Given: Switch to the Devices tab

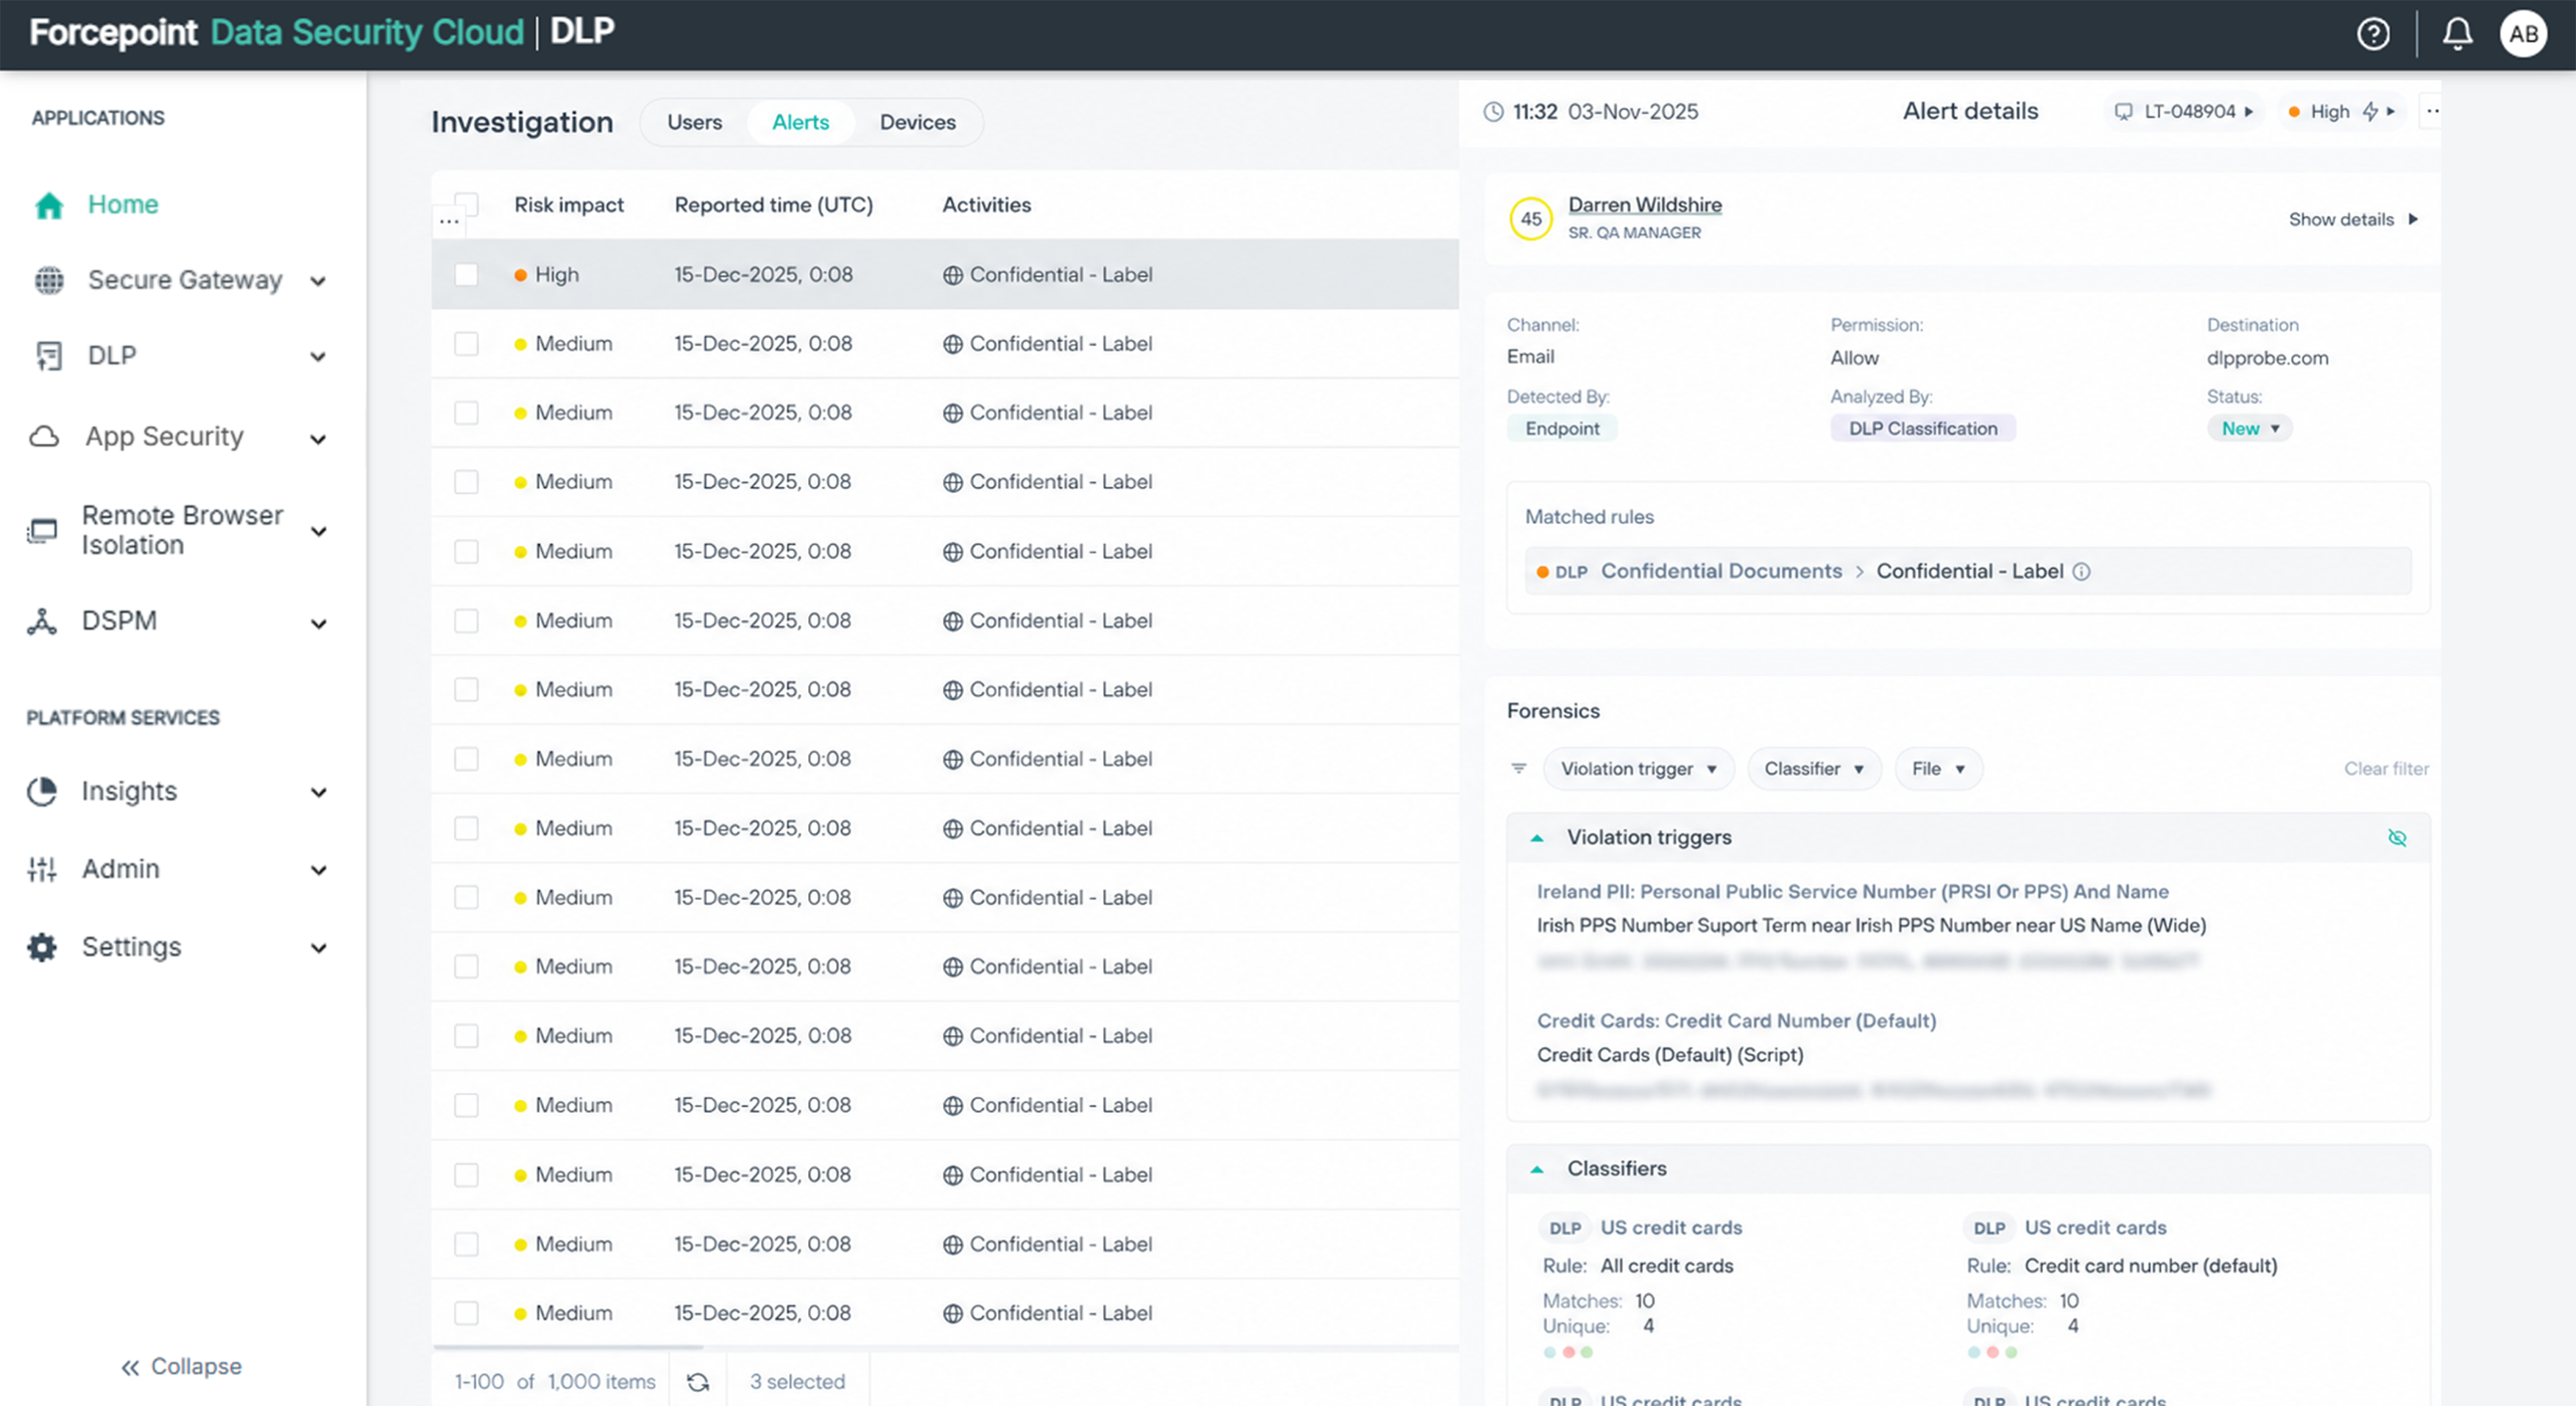Looking at the screenshot, I should tap(917, 122).
